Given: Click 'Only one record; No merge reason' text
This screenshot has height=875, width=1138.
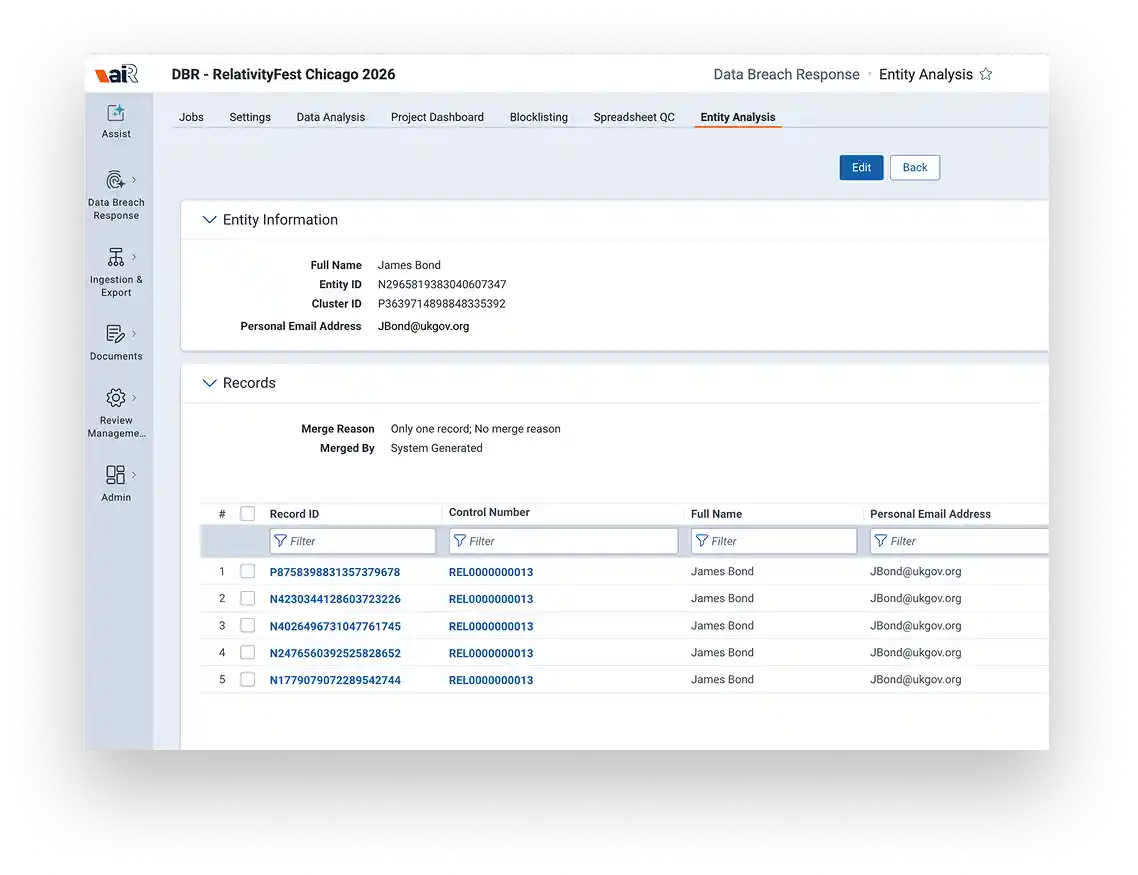Looking at the screenshot, I should tap(475, 429).
